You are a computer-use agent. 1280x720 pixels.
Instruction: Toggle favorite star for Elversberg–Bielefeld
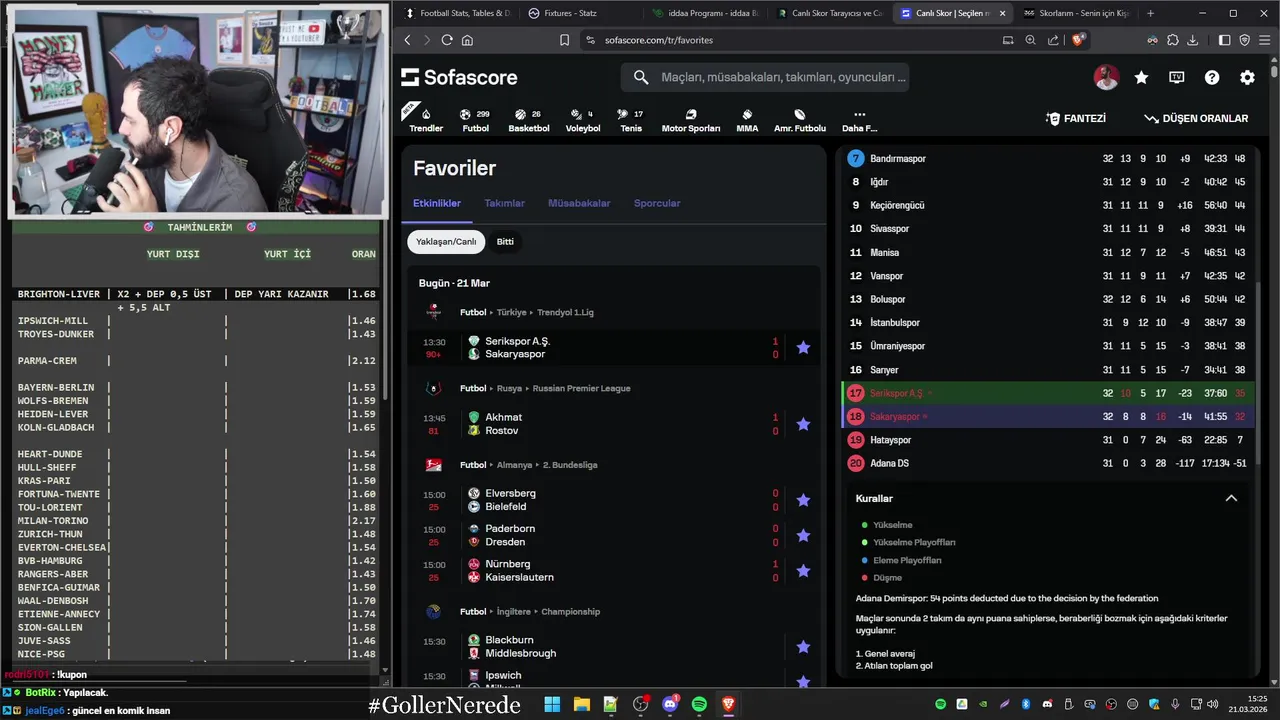coord(803,500)
